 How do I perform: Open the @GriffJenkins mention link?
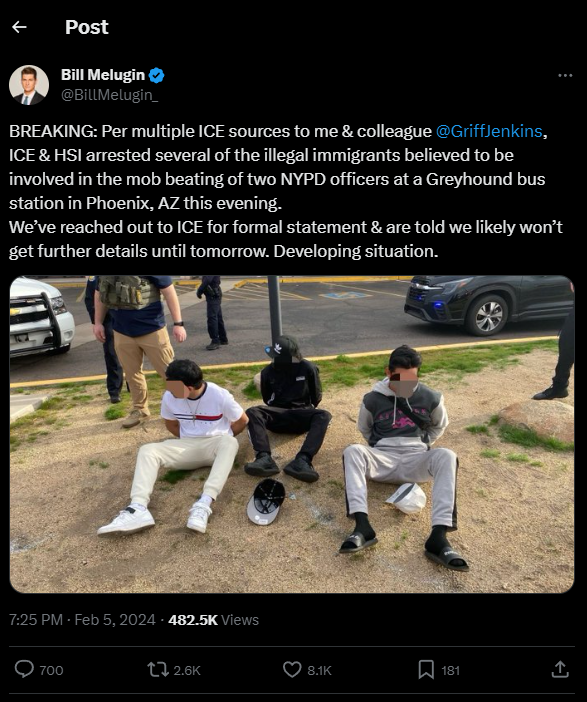(489, 131)
